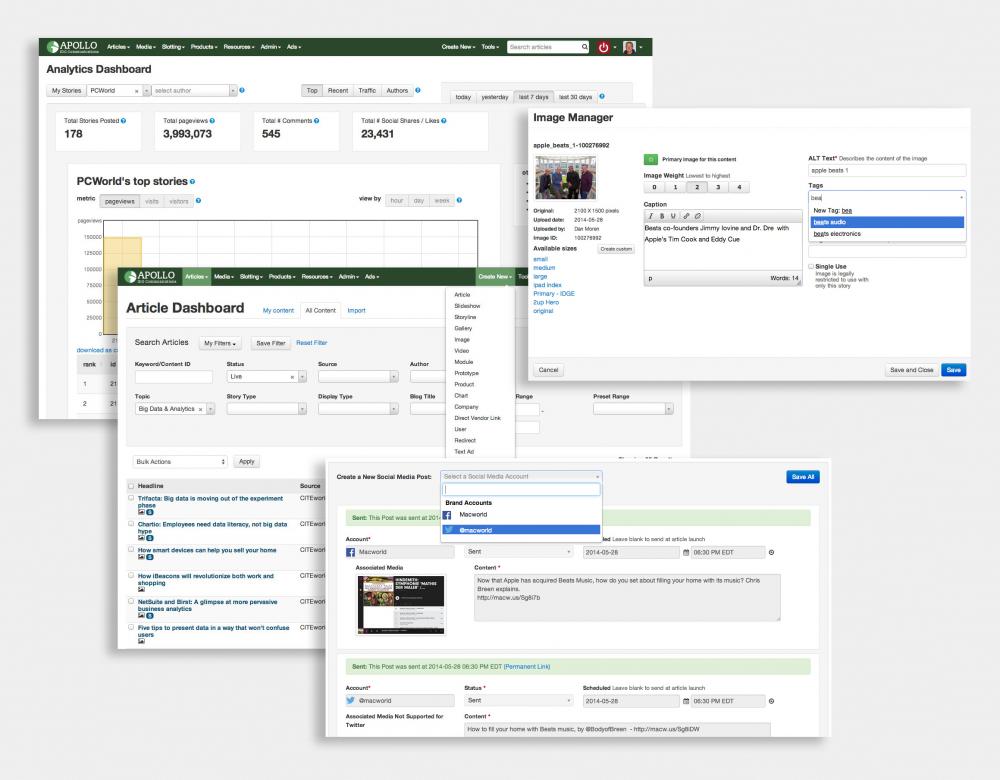Click help icon next to Social Shares / Likes
Screen dimensions: 1000x780
pos(444,121)
